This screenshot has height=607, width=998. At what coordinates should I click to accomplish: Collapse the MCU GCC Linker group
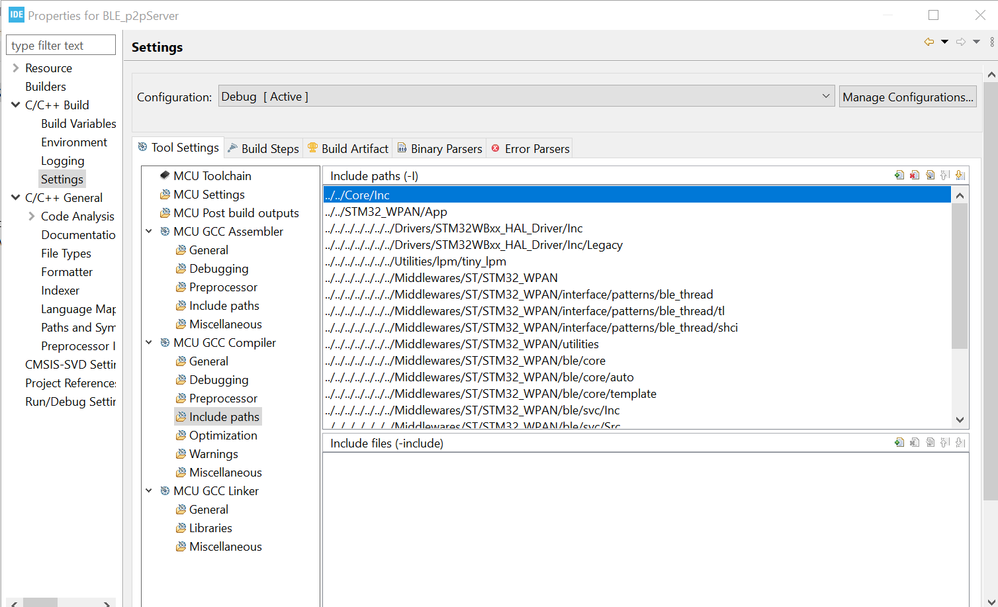tap(149, 491)
